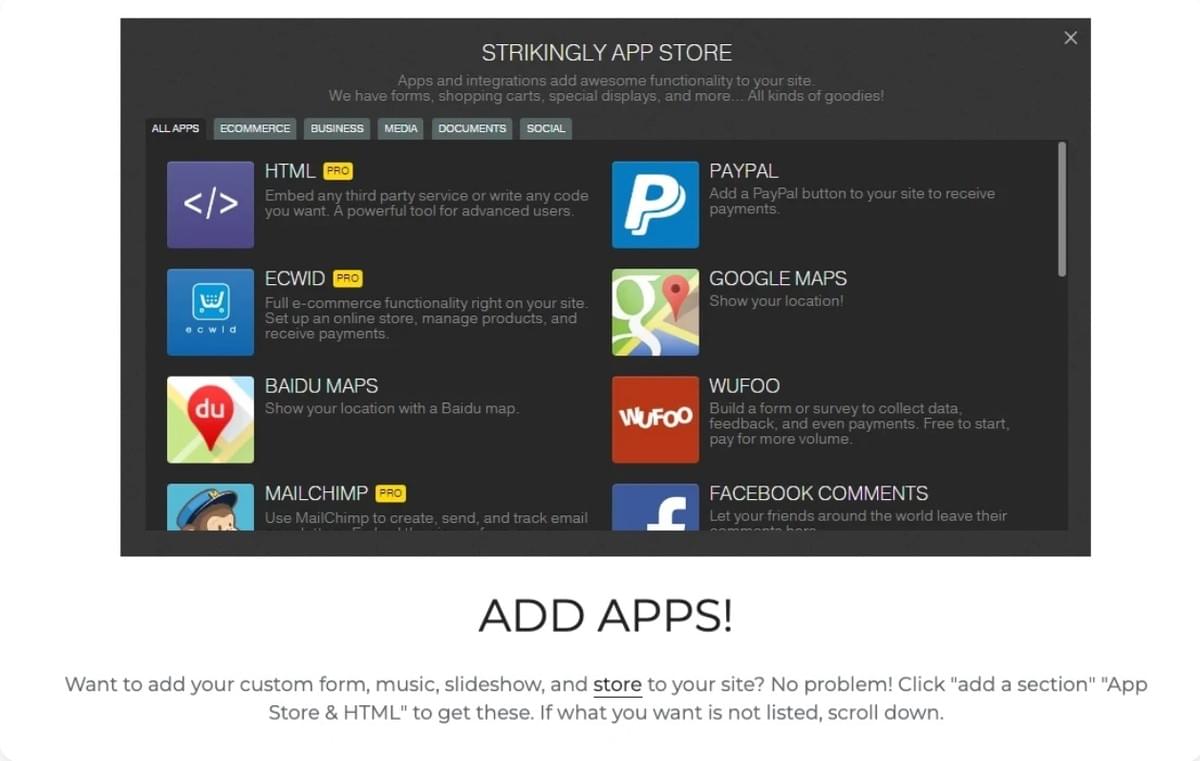Close the Strikingly App Store dialog
Image resolution: width=1200 pixels, height=761 pixels.
[x=1070, y=38]
